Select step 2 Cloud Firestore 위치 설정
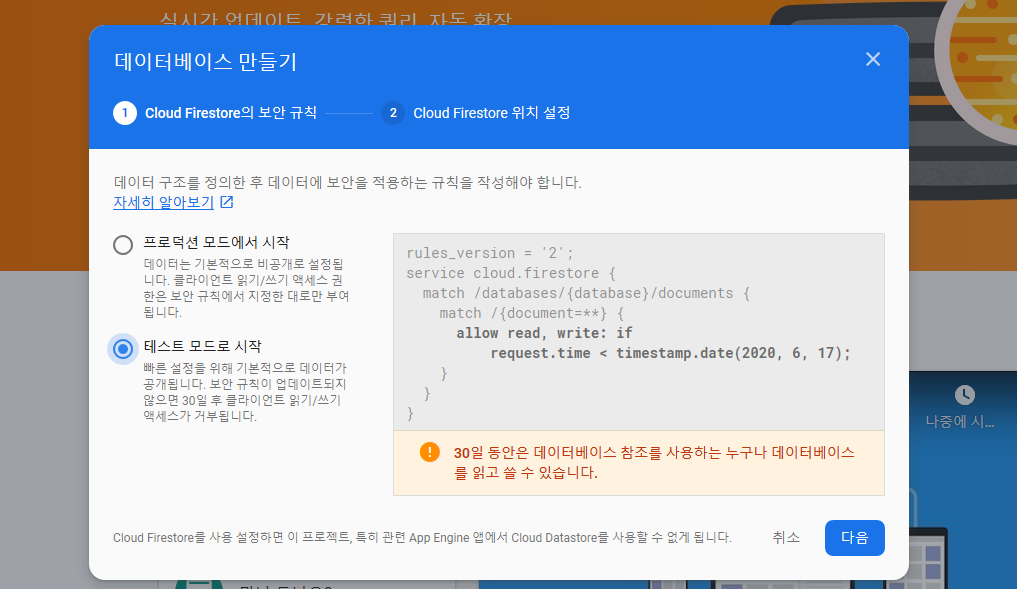 click(475, 113)
